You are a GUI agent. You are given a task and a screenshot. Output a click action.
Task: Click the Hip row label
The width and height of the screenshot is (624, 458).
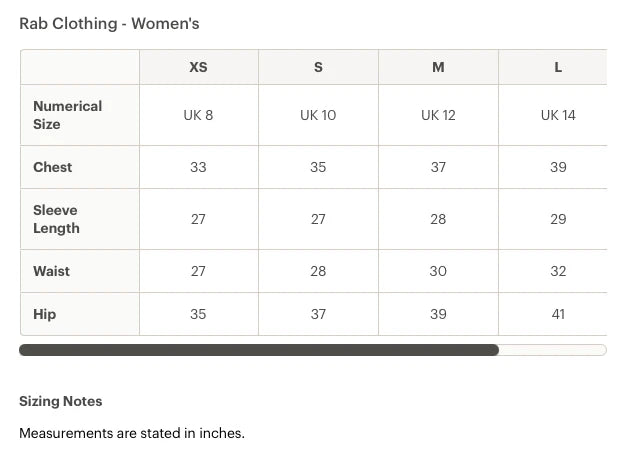pyautogui.click(x=45, y=314)
